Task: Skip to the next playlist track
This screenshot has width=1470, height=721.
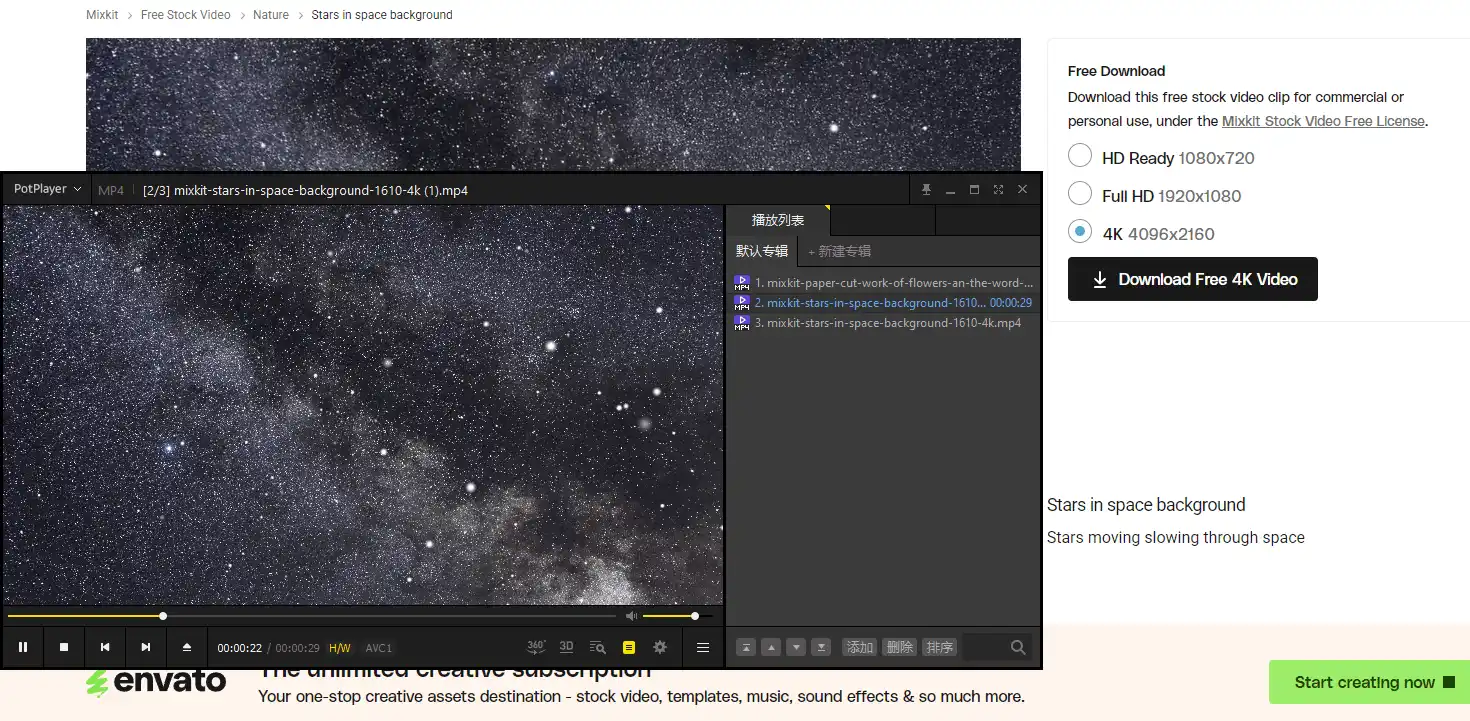Action: coord(146,647)
